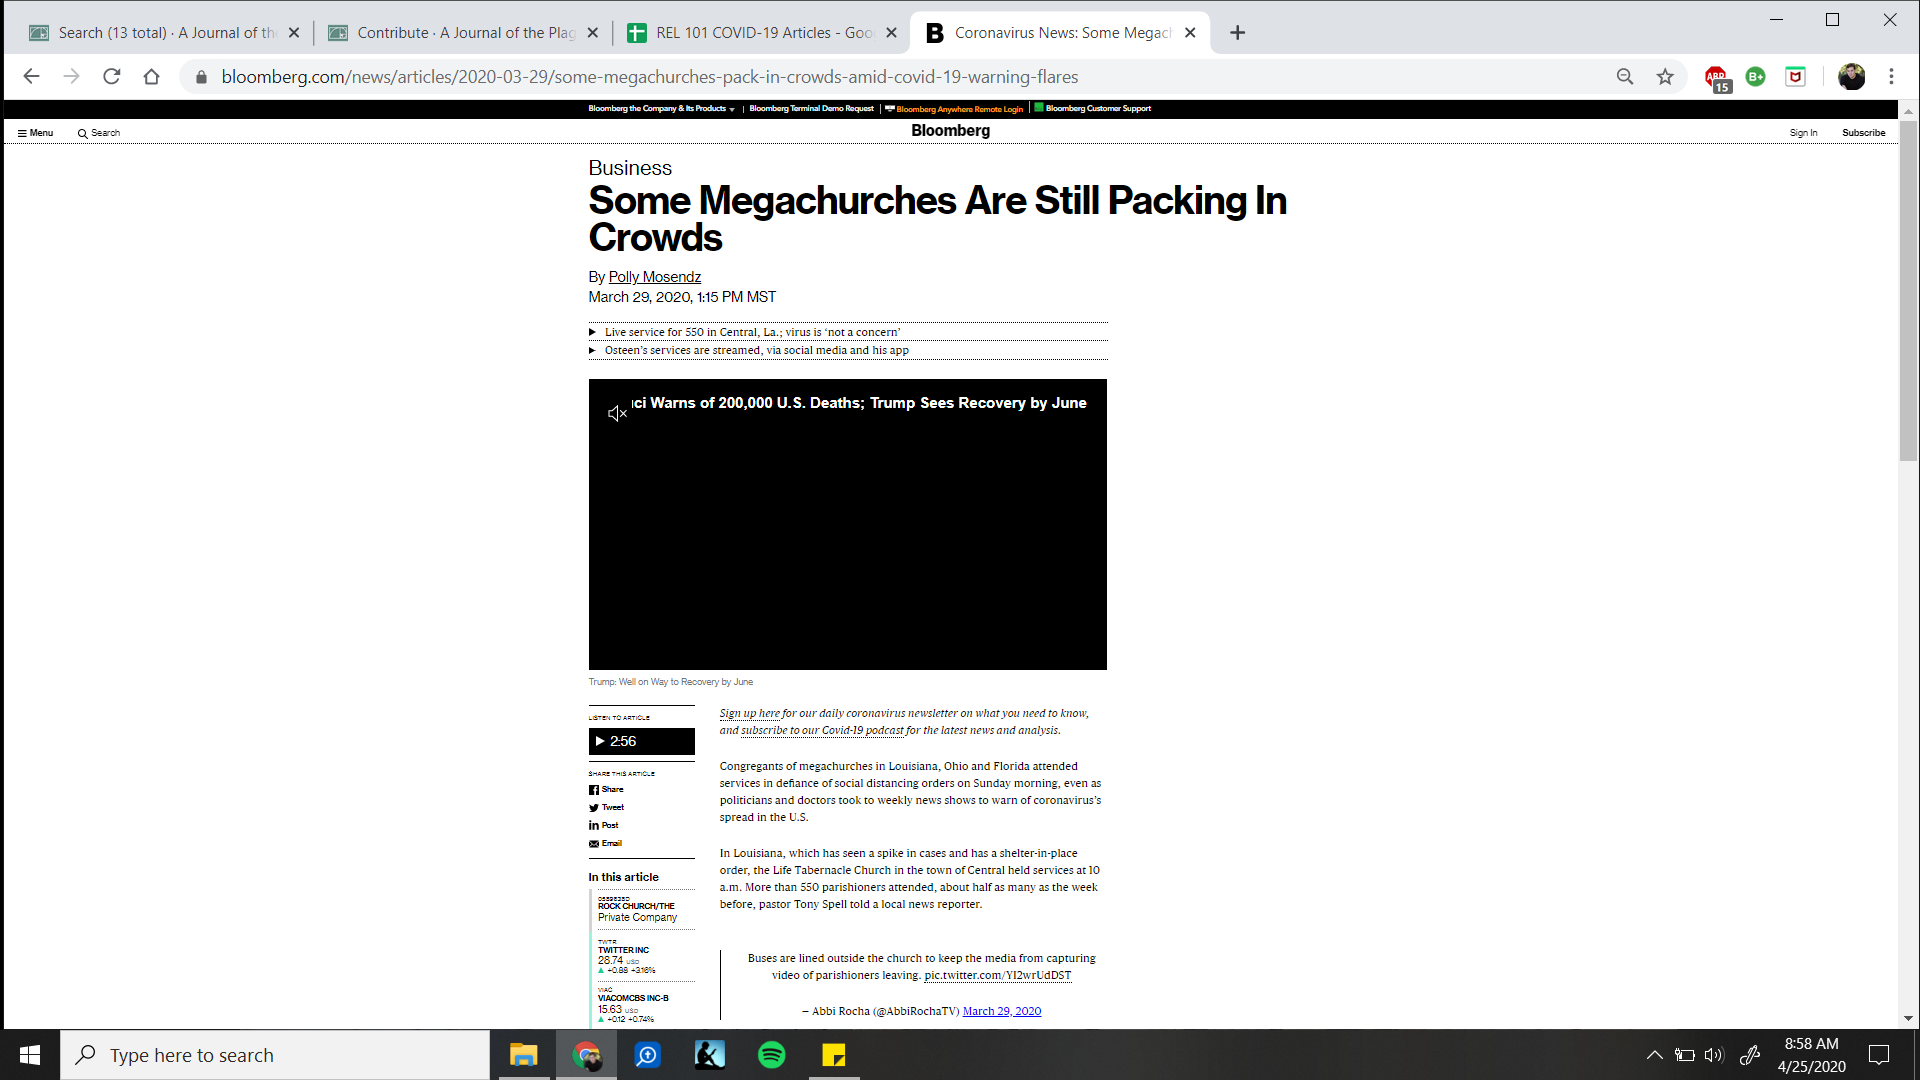Click the Chrome zoom magnifier icon
This screenshot has height=1080, width=1920.
click(x=1625, y=77)
